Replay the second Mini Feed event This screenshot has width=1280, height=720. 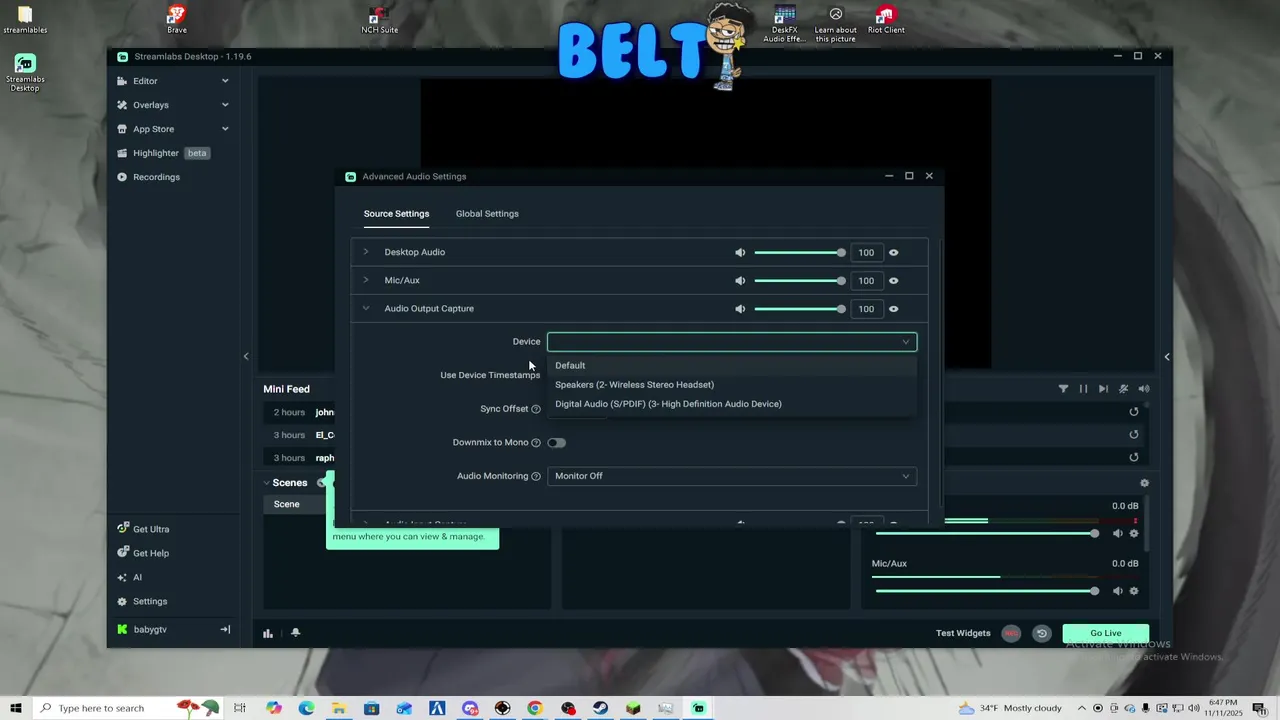pyautogui.click(x=1134, y=435)
